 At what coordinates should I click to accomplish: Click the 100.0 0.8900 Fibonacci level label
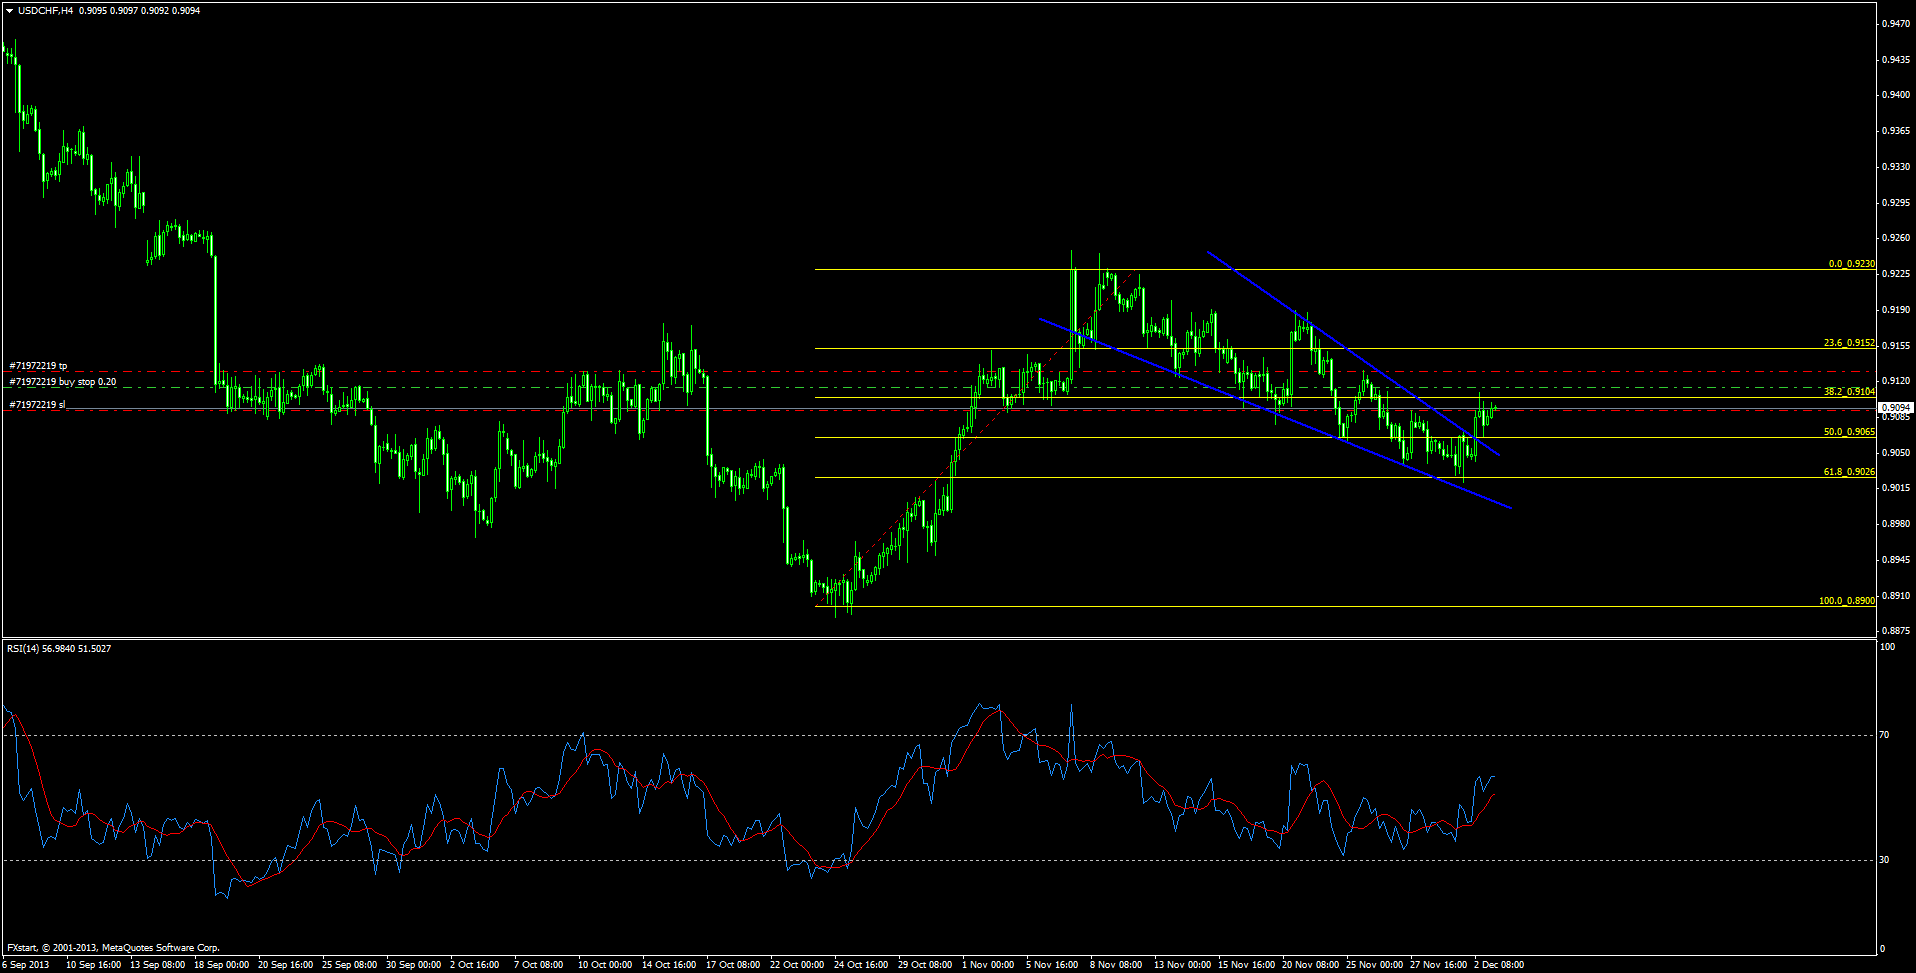(1846, 601)
